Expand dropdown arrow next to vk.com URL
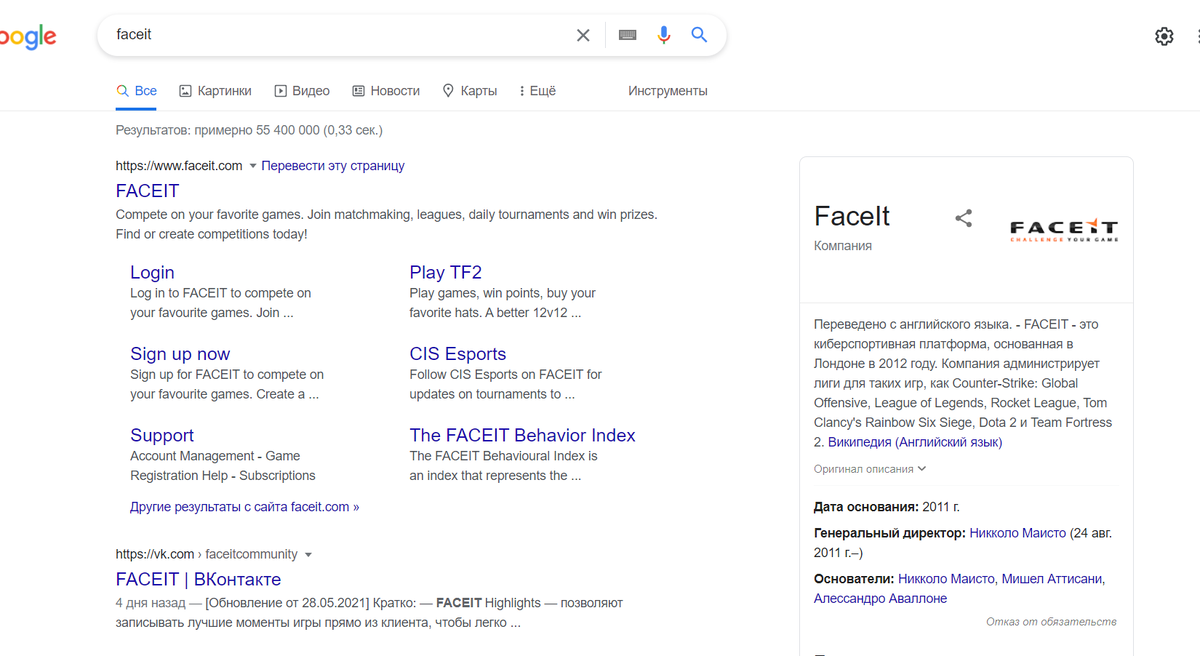 pos(308,555)
